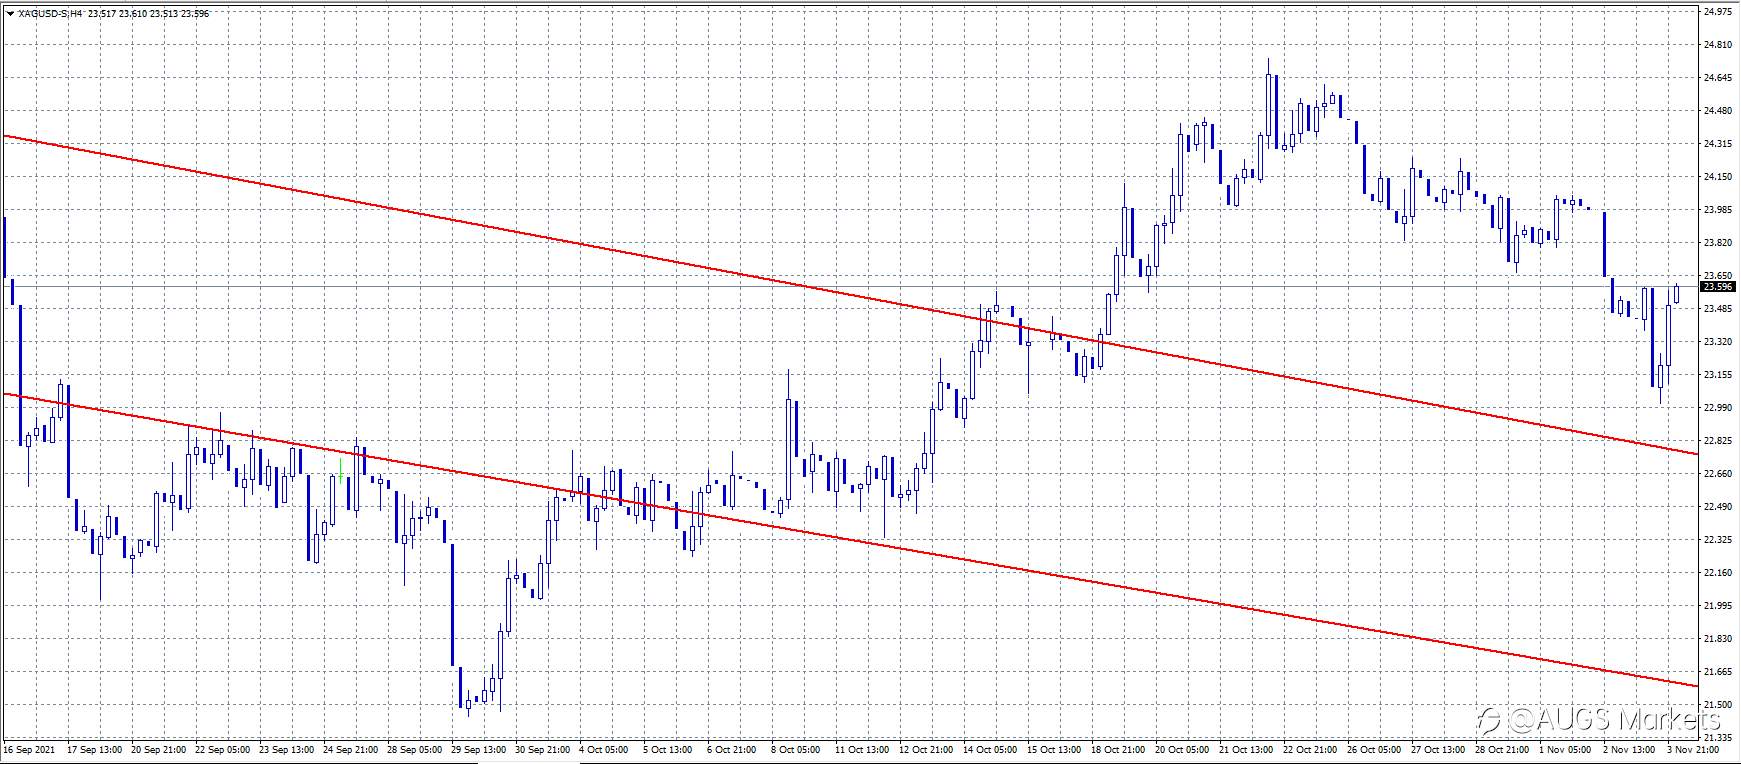Click the 1 Nov 05:00 time label
The width and height of the screenshot is (1741, 764).
1565,749
